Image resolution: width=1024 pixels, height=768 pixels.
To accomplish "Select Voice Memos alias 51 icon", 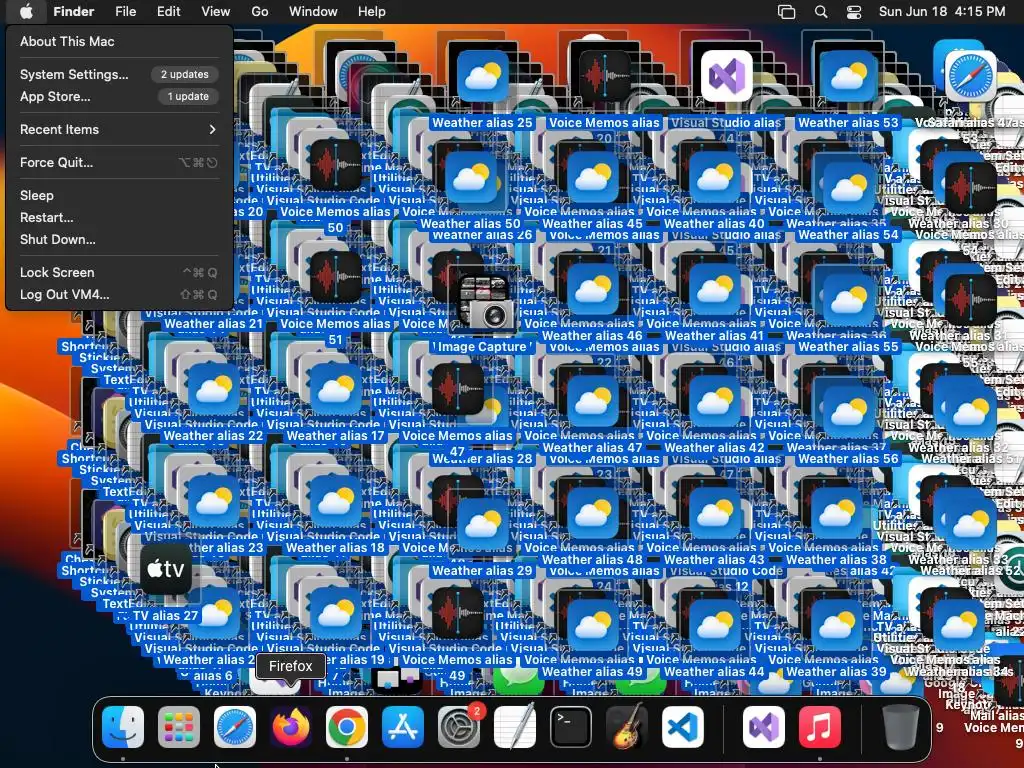I will pos(335,278).
